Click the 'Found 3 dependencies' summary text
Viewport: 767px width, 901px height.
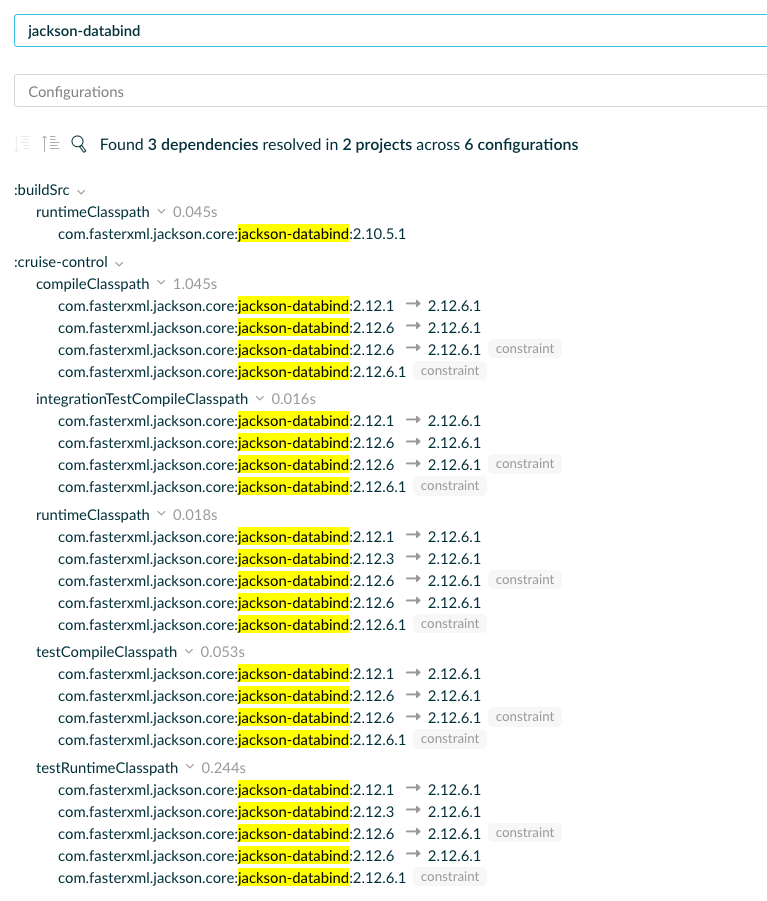[339, 144]
